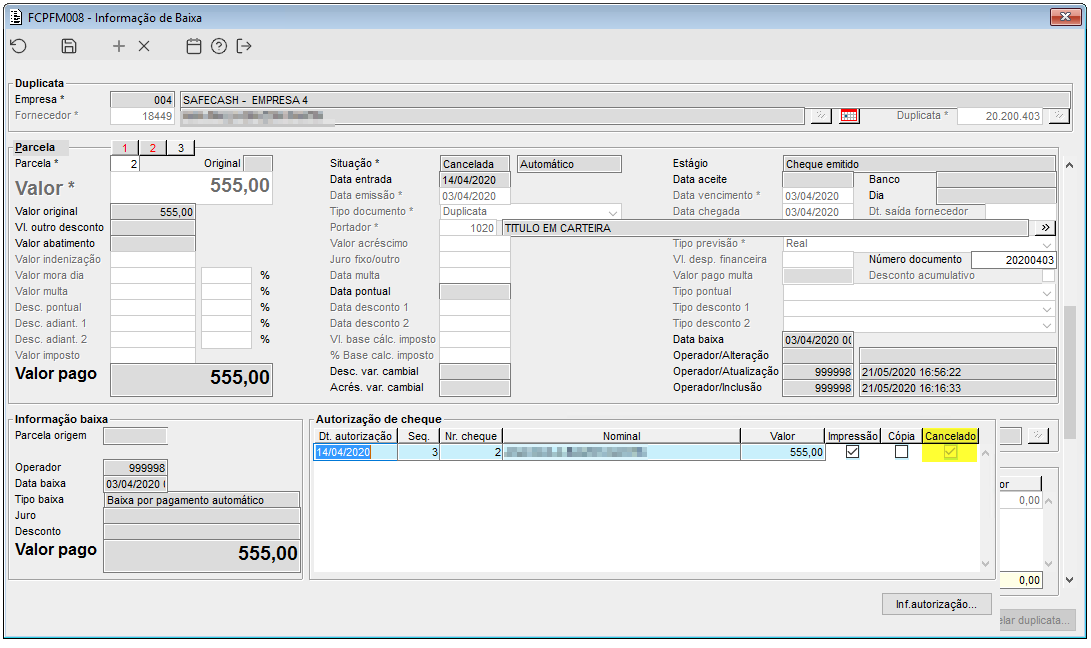Toggle Cancelado checkbox in cheque row
The image size is (1091, 648).
950,452
